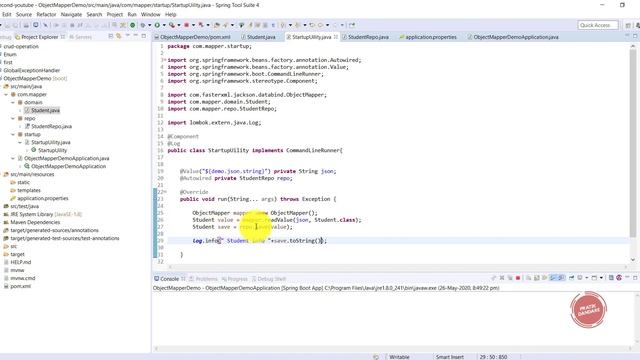Toggle Word Wrap in Console toolbar
The height and width of the screenshot is (360, 640).
(544, 278)
